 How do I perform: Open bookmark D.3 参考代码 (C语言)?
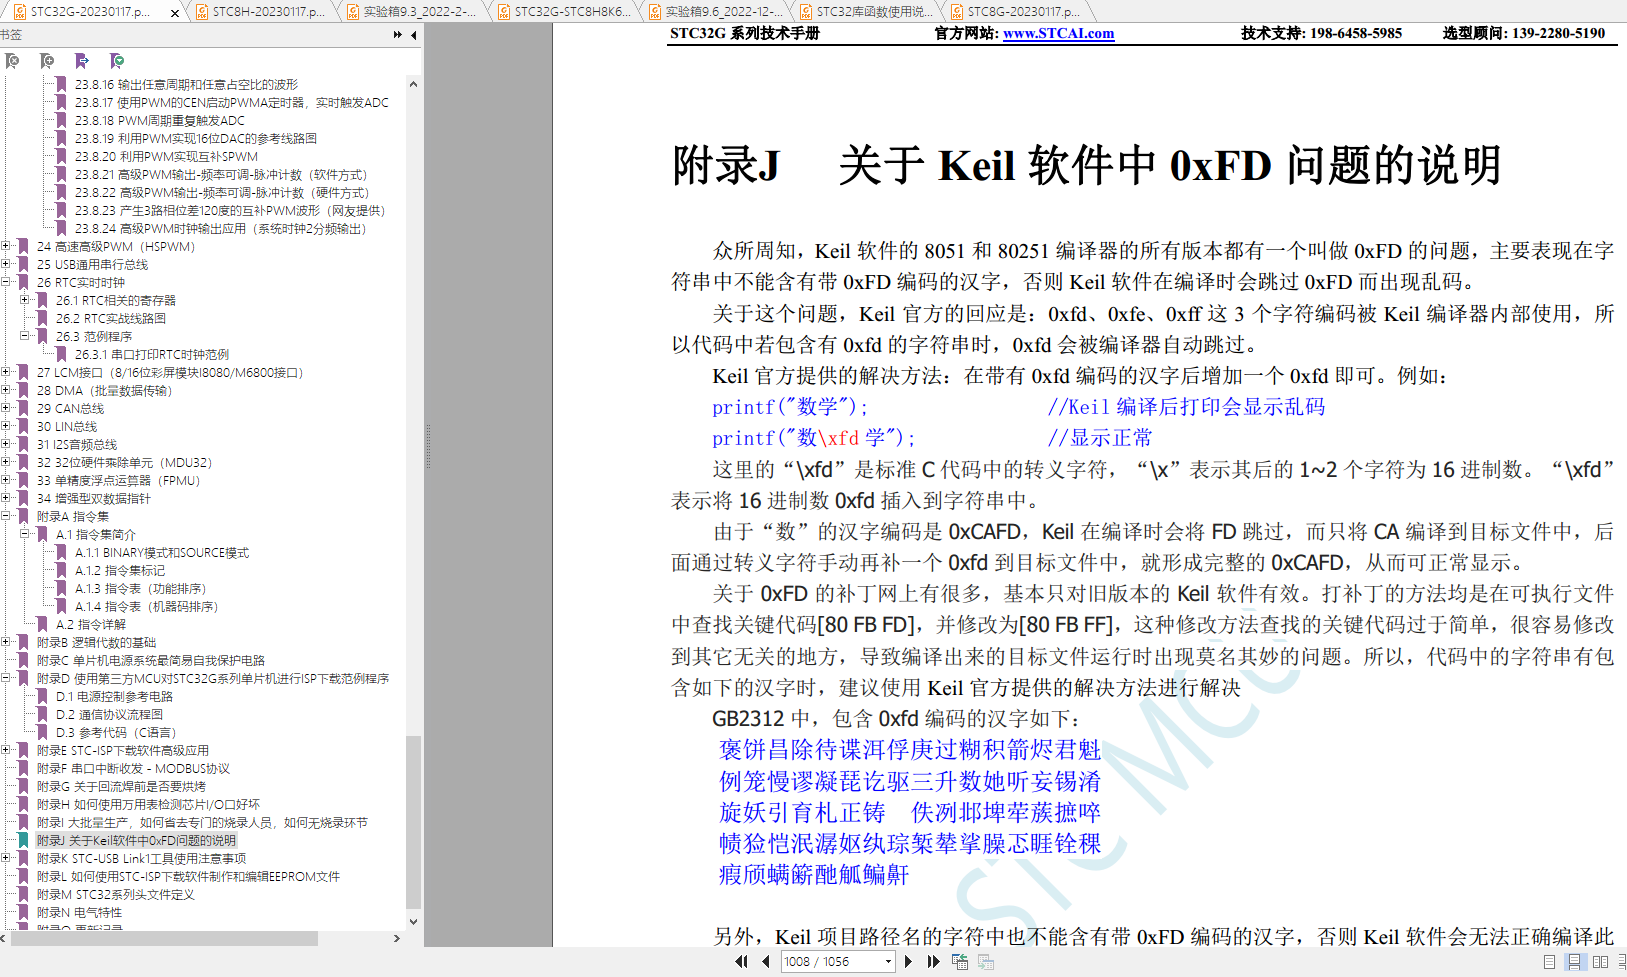click(115, 733)
